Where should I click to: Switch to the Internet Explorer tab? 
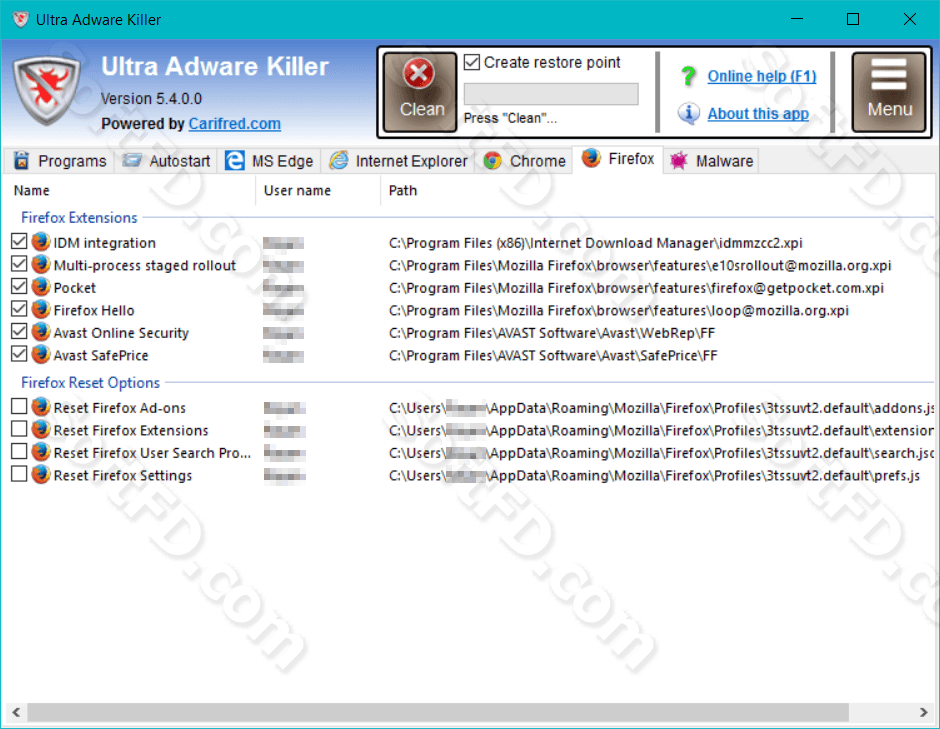pos(397,161)
